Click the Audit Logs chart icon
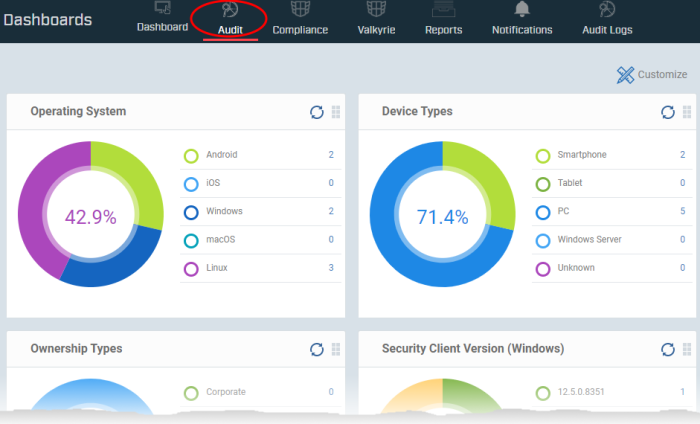This screenshot has height=424, width=700. point(607,9)
